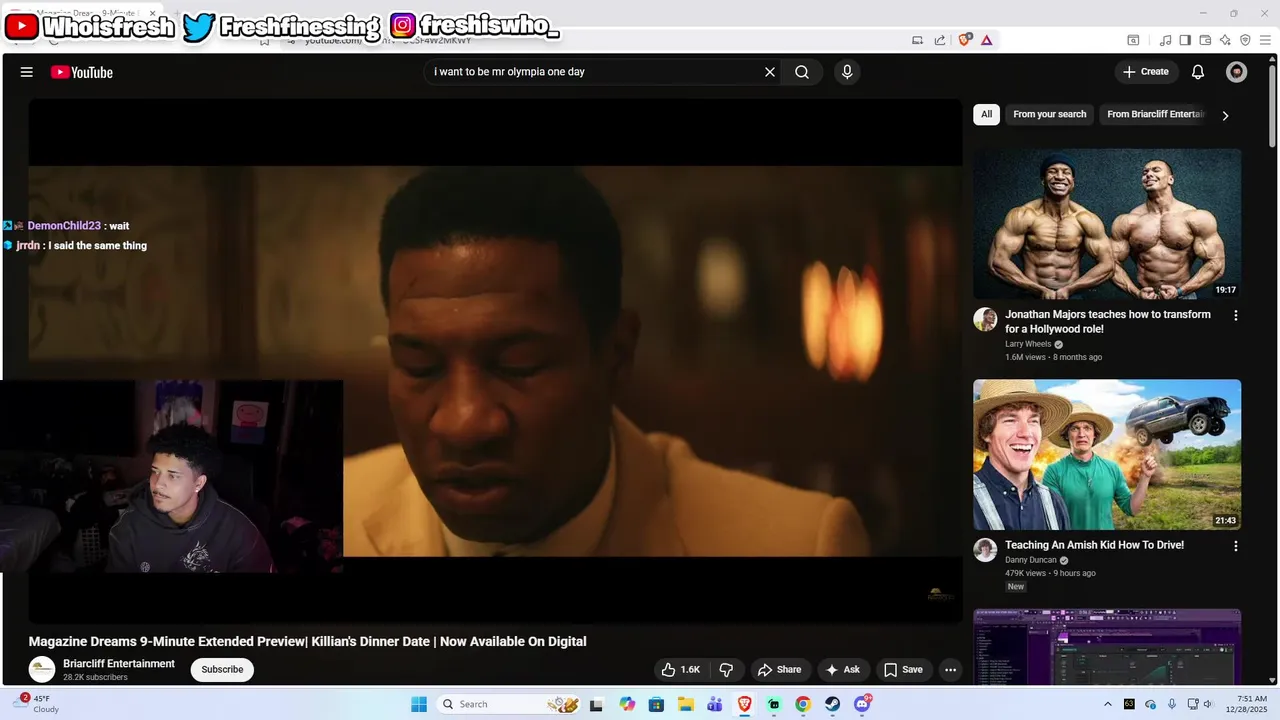This screenshot has height=720, width=1280.
Task: Open the Amish Kid driving video thumbnail
Action: tap(1107, 454)
